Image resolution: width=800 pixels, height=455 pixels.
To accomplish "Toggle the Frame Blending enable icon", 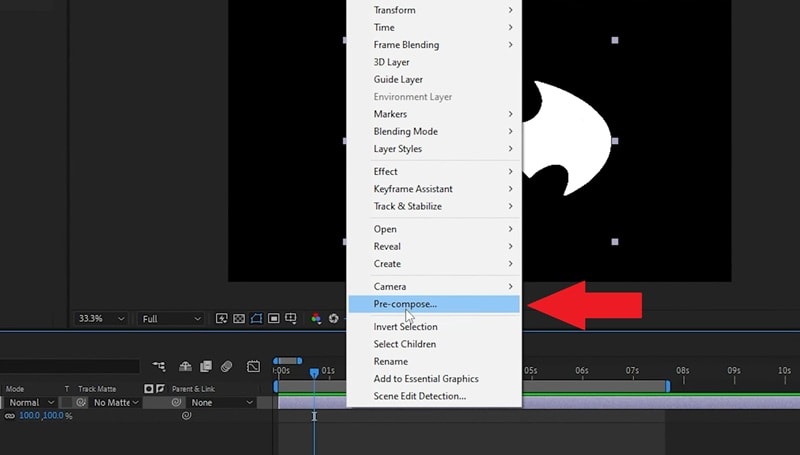I will (206, 366).
